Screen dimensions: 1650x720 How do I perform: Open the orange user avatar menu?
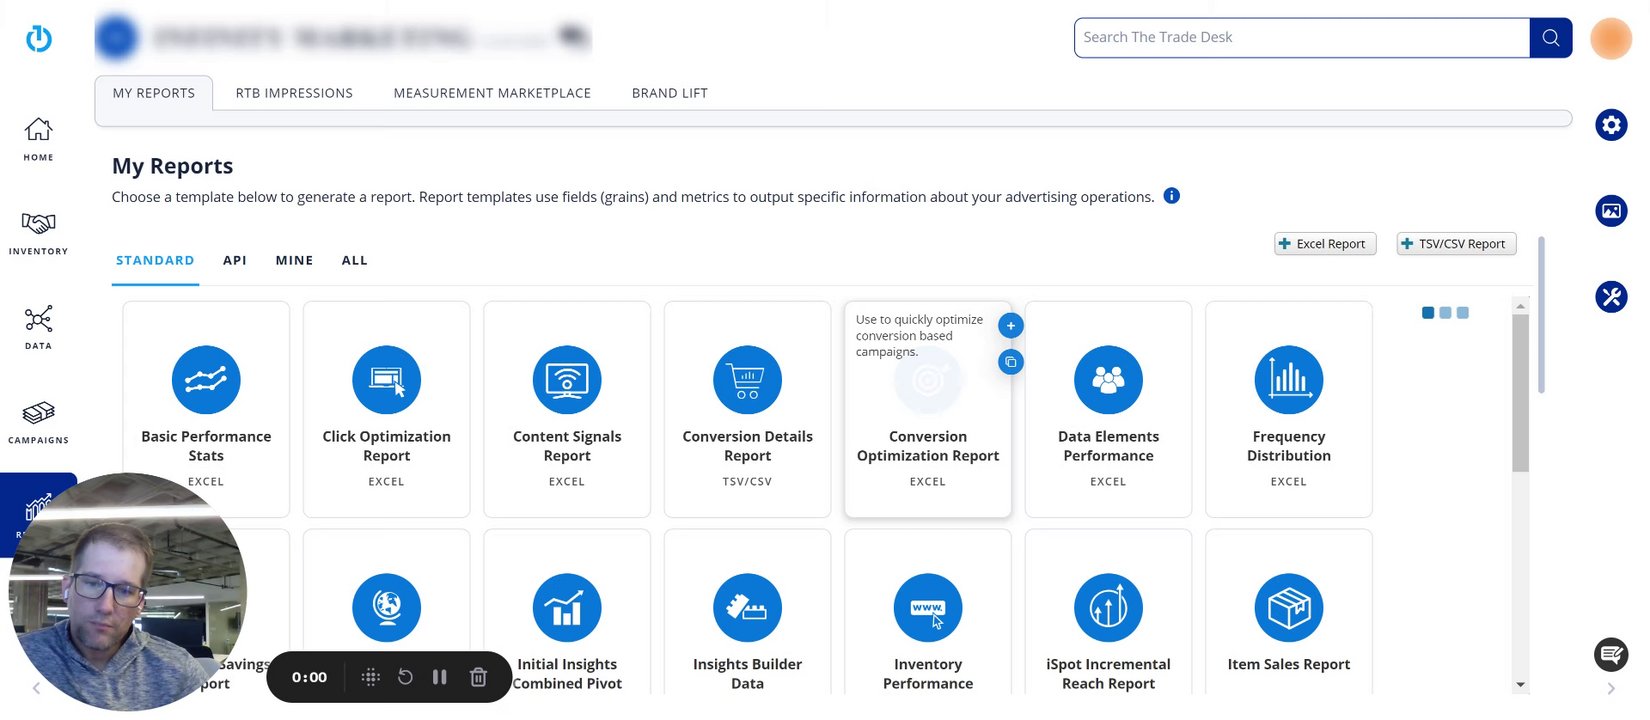click(1610, 39)
